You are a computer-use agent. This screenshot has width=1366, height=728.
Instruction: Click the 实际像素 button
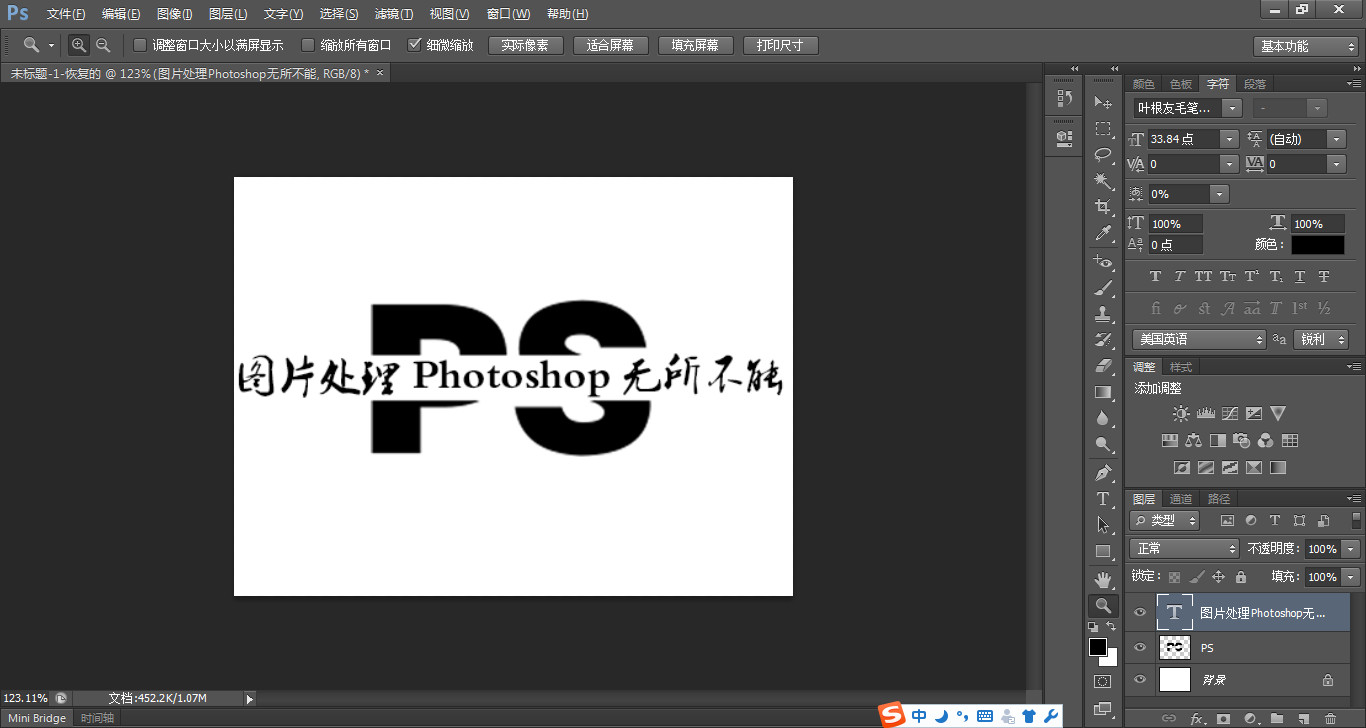(525, 46)
